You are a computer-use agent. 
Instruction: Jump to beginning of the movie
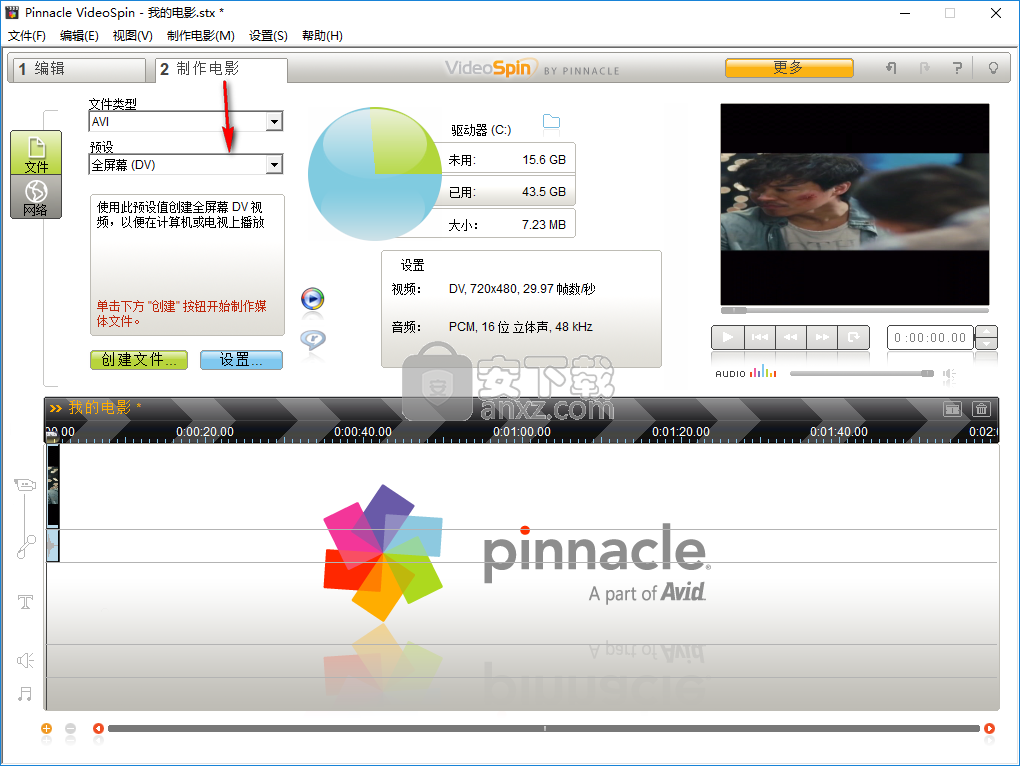[760, 337]
